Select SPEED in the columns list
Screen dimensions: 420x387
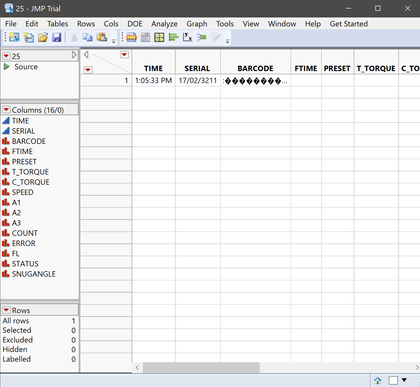23,192
